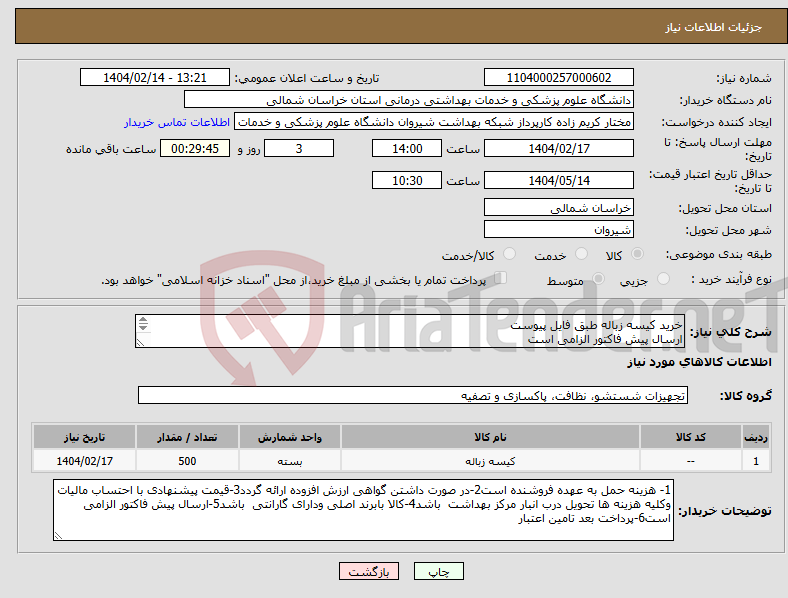Click the تعداد / مقدار column header

tap(187, 437)
